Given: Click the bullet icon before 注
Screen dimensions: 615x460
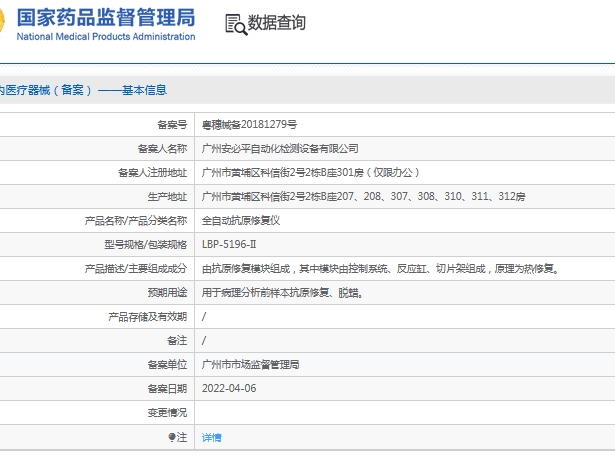Looking at the screenshot, I should tap(171, 437).
